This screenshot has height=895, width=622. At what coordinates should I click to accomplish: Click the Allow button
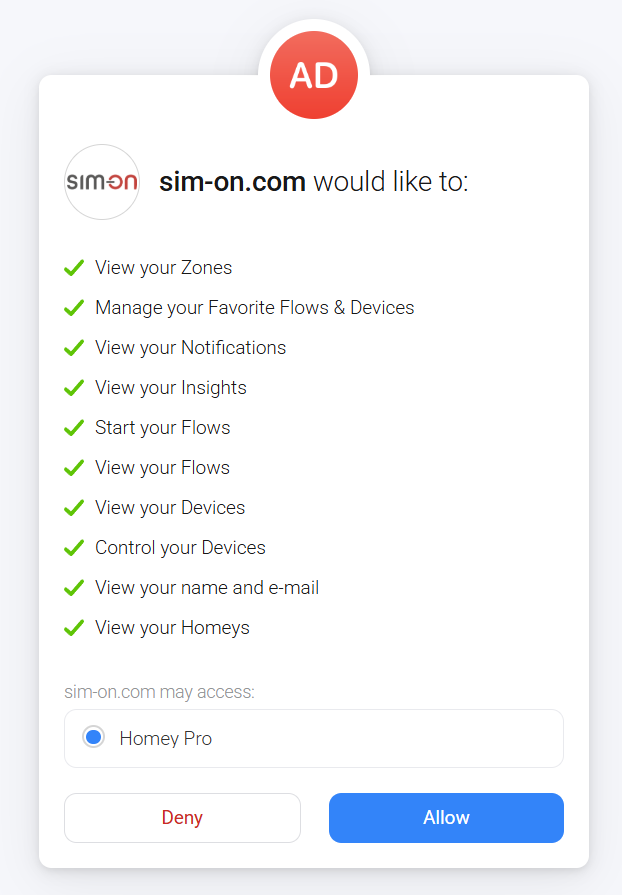pos(446,817)
